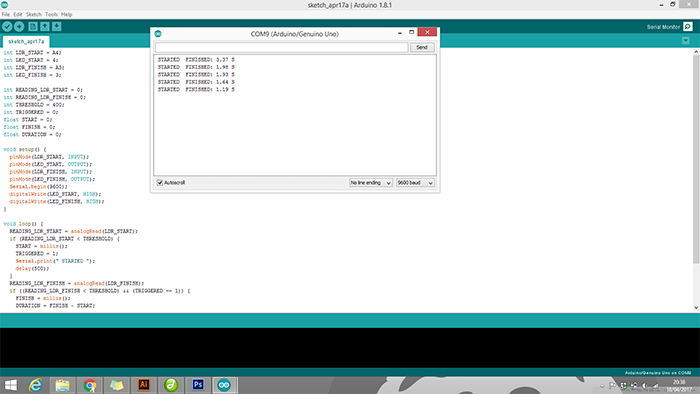The width and height of the screenshot is (700, 394).
Task: Click the Send button in serial monitor
Action: coord(422,47)
